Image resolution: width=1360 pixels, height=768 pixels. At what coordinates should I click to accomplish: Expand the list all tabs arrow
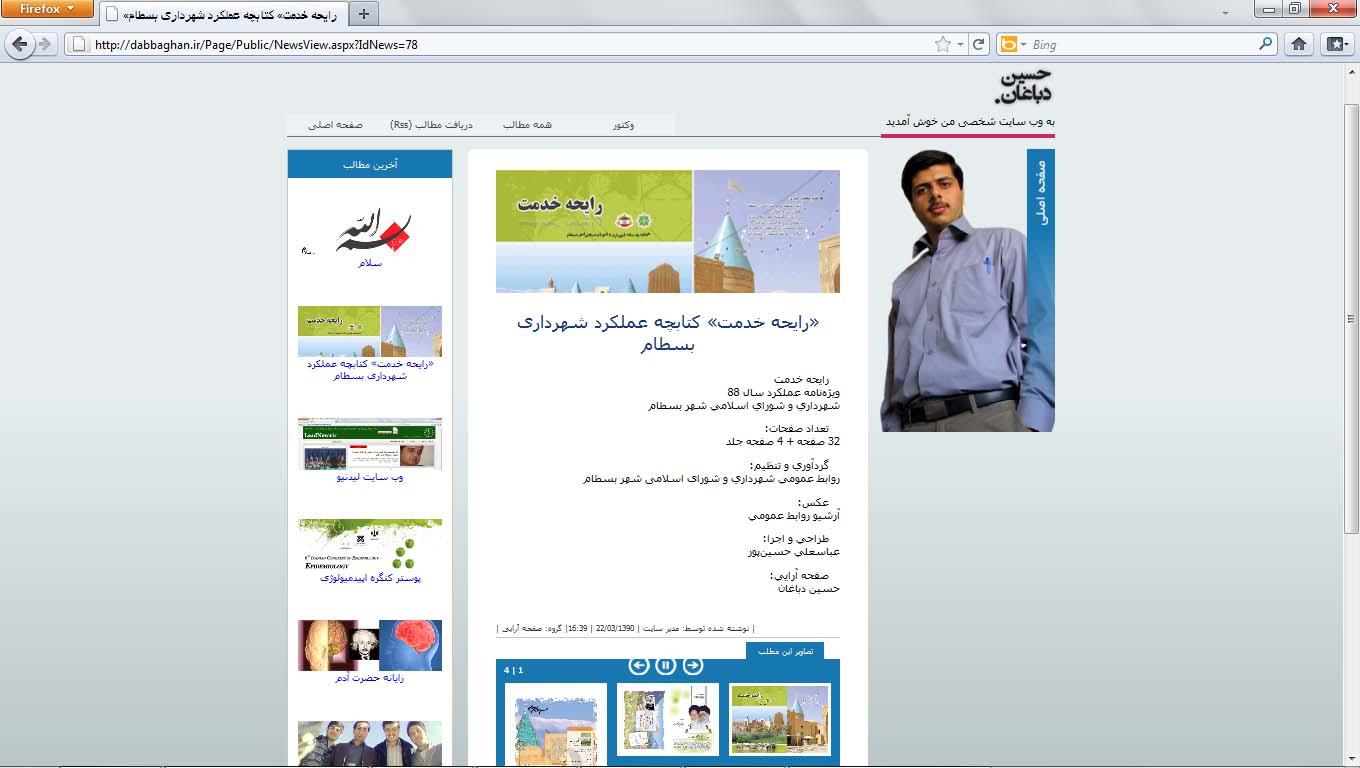(1225, 13)
